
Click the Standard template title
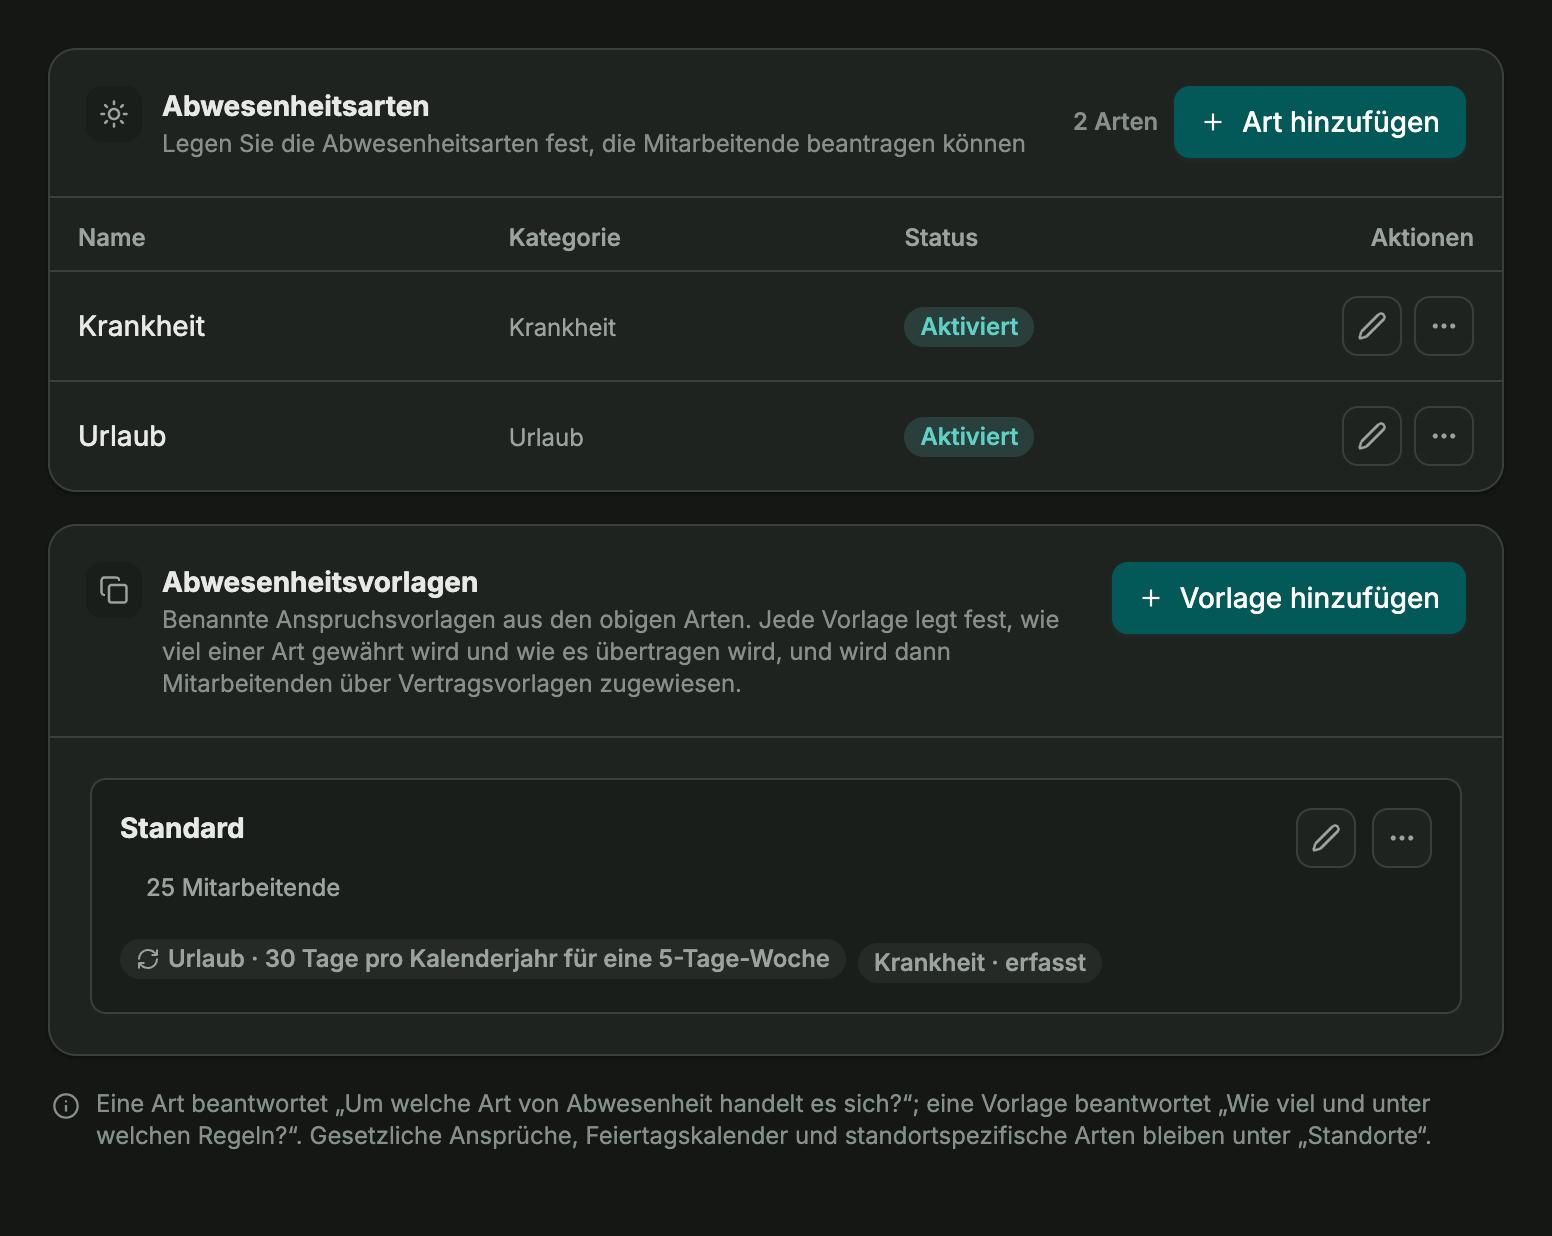tap(182, 828)
